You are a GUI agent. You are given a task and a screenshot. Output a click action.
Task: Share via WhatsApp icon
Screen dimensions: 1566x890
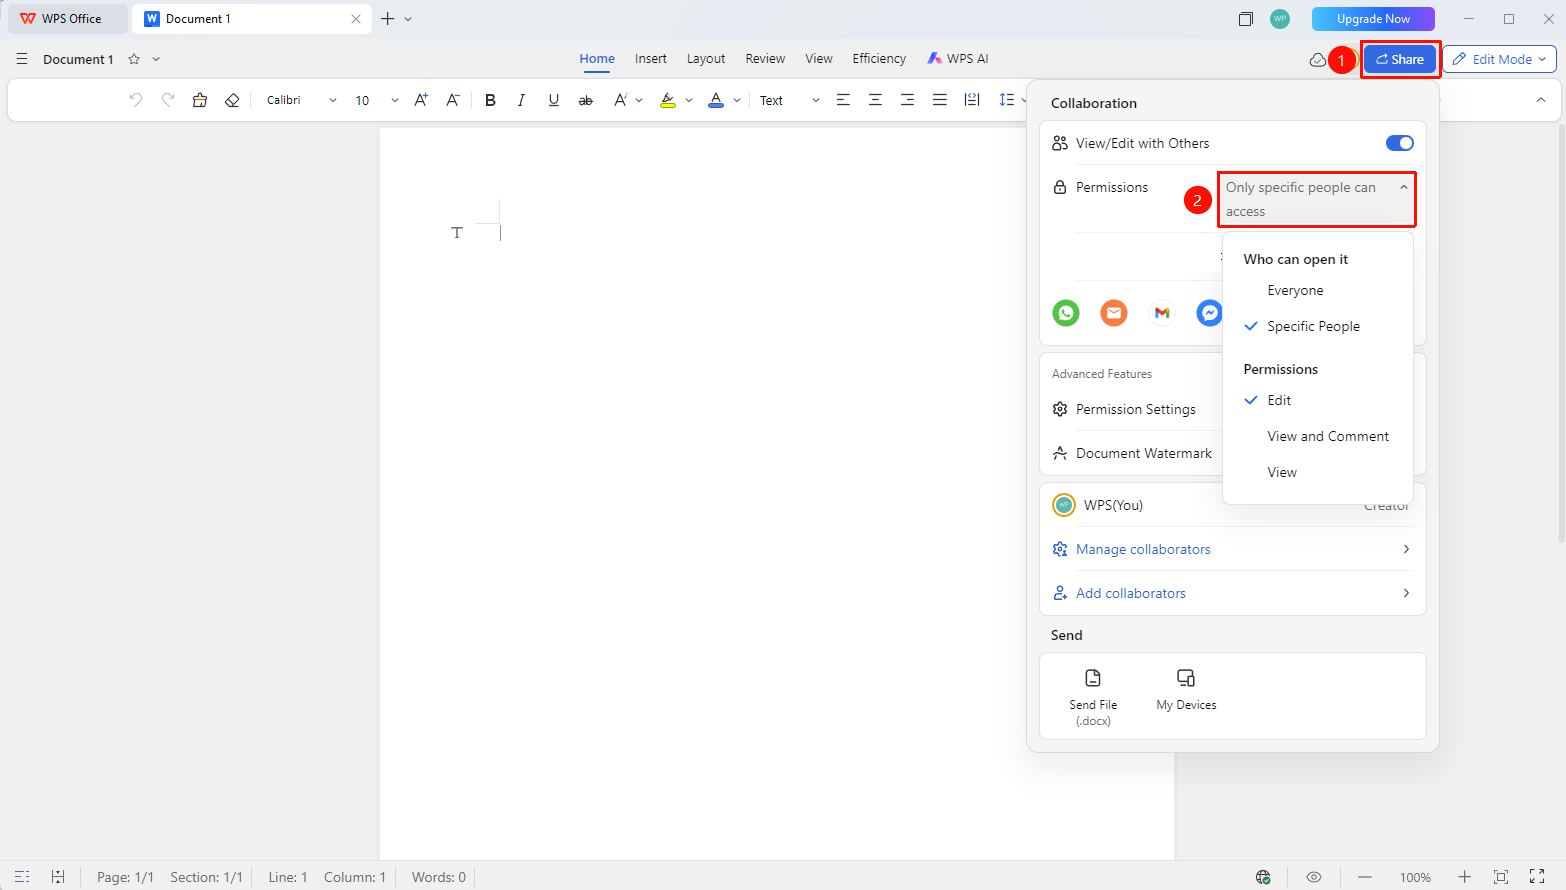(x=1066, y=313)
